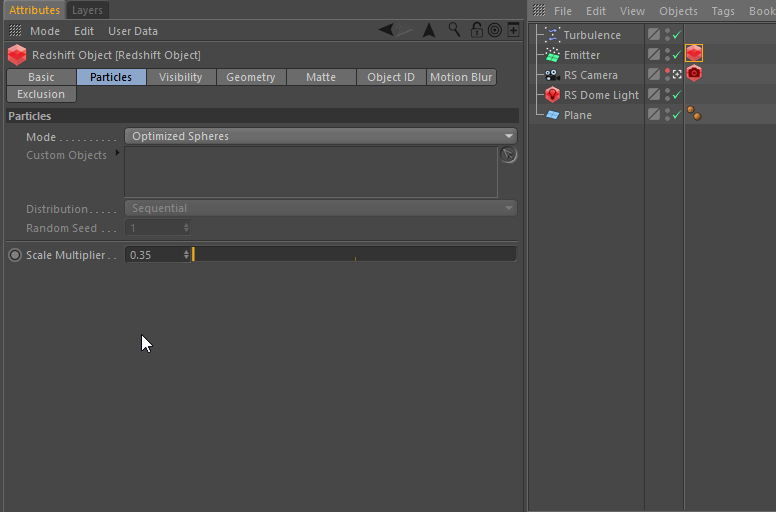The width and height of the screenshot is (776, 512).
Task: Click the Scale Multiplier stepper arrows
Action: click(x=186, y=255)
